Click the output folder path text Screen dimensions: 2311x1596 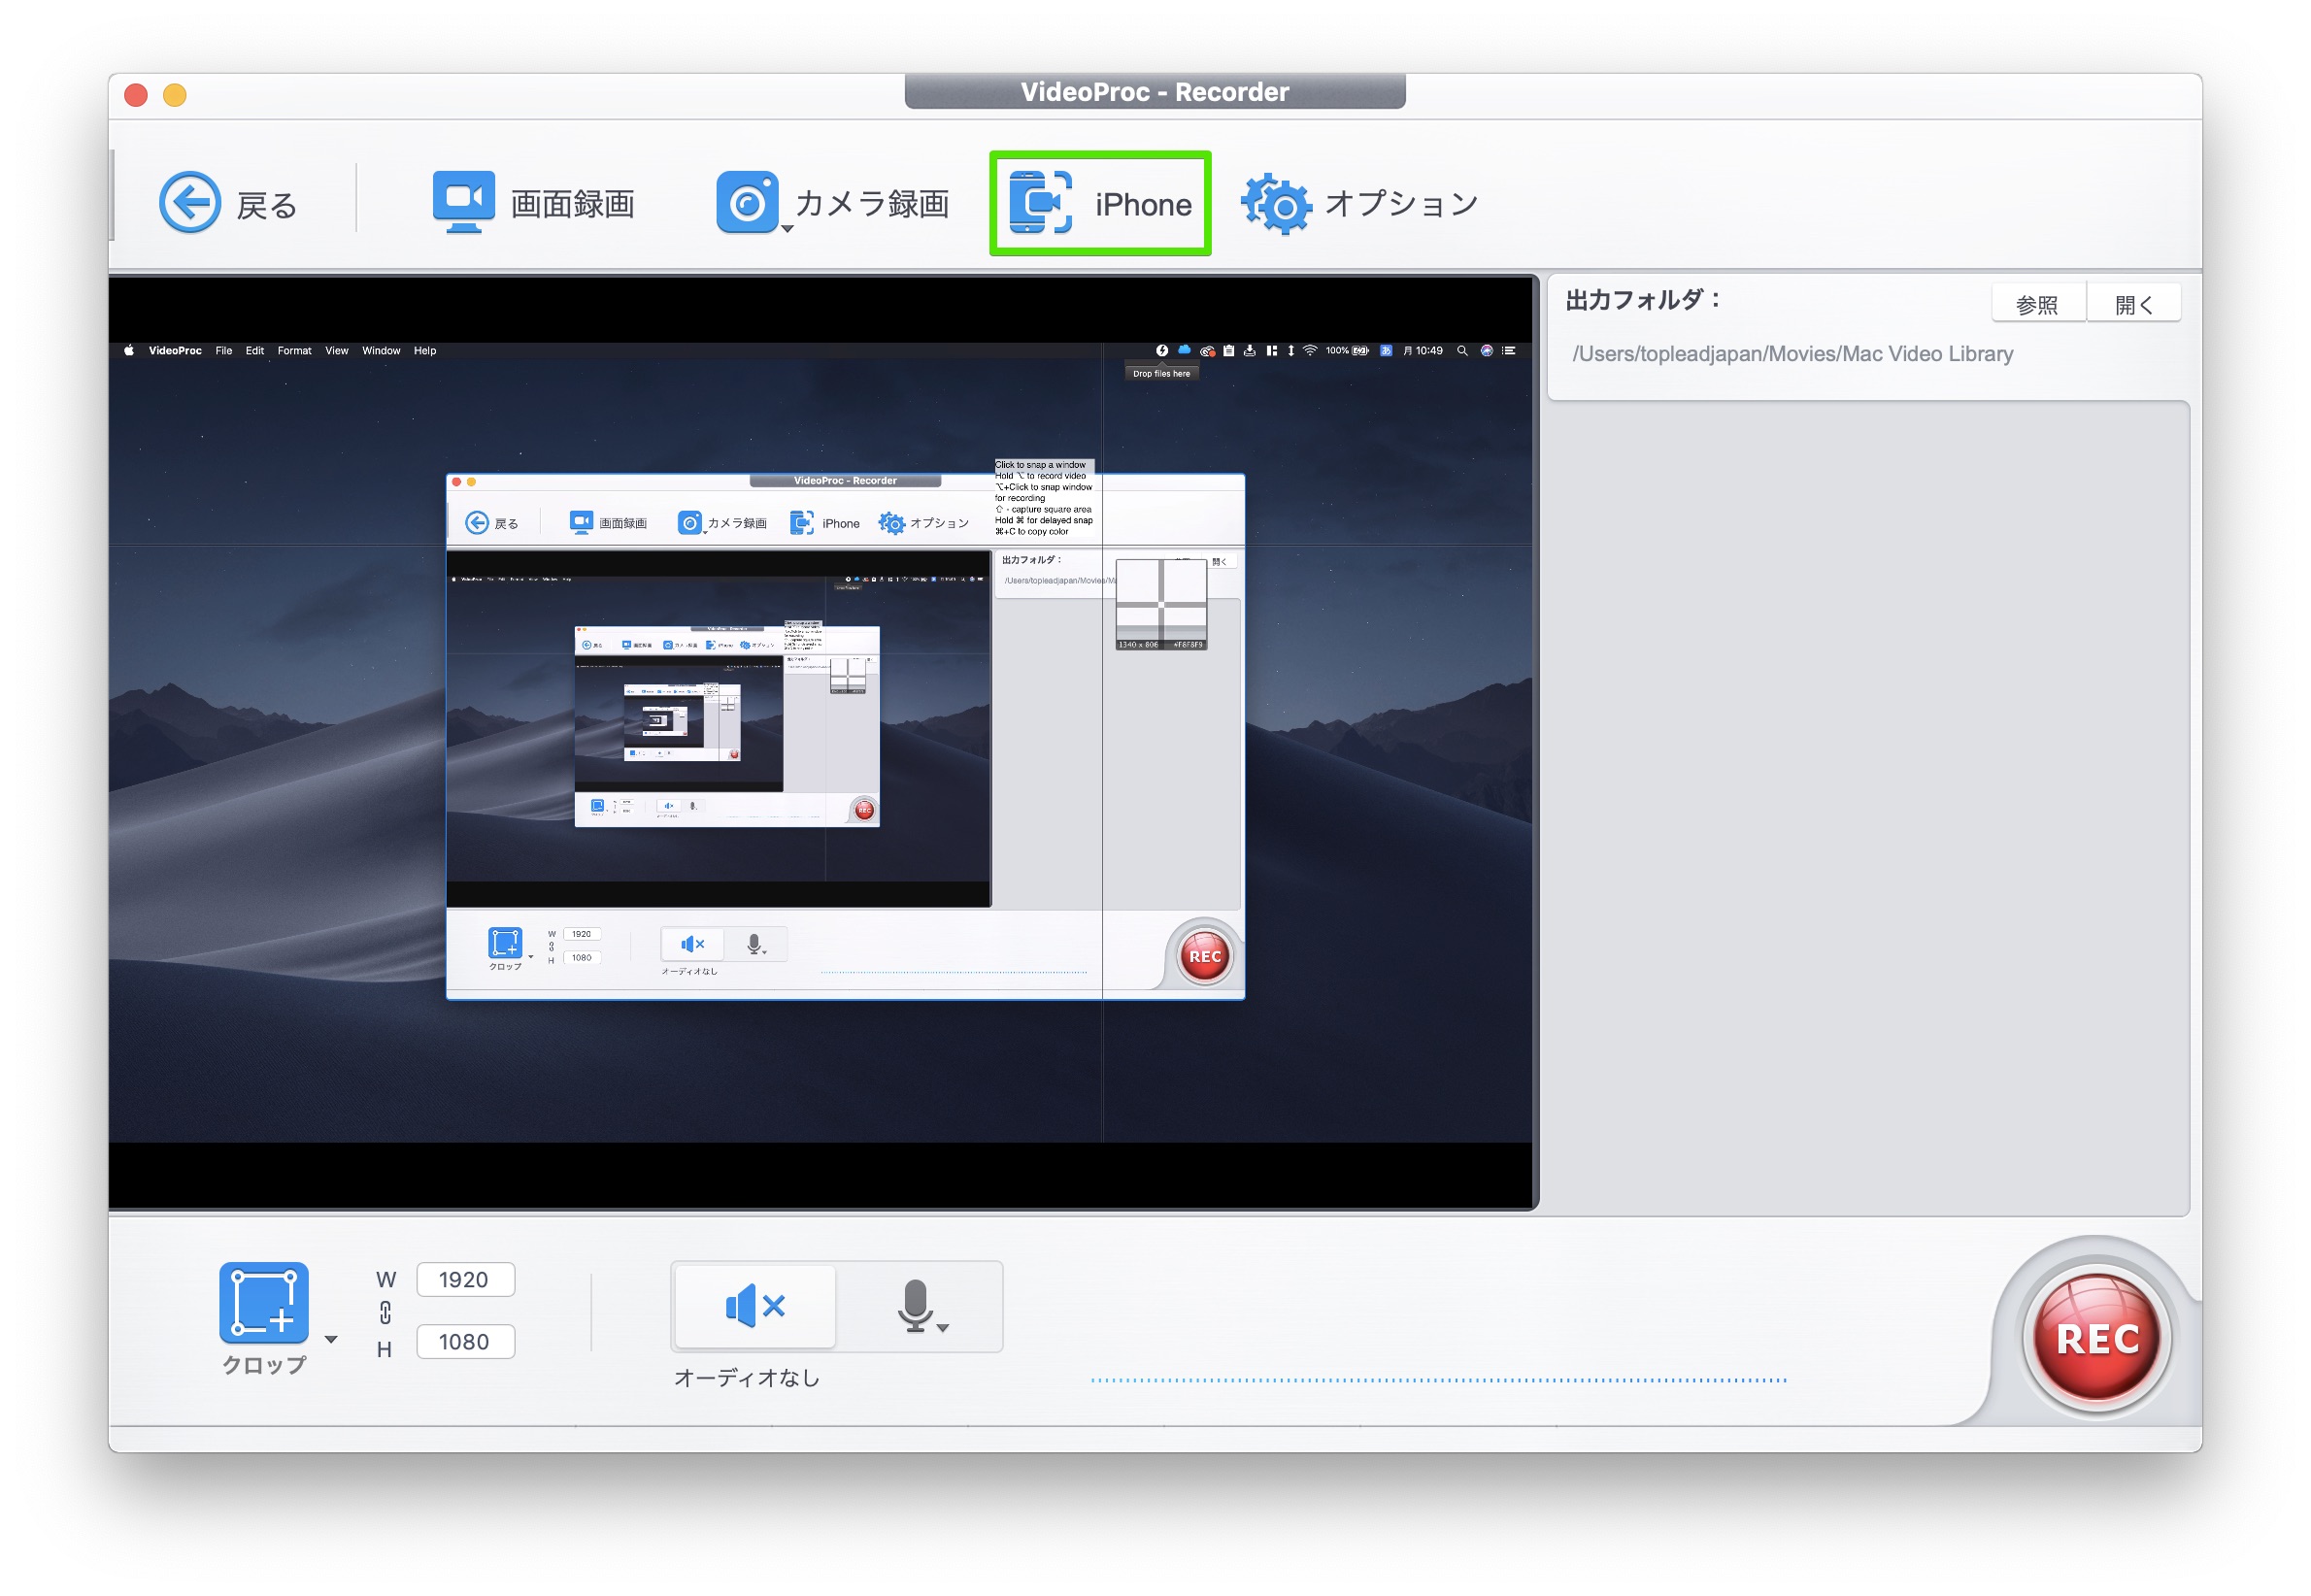coord(1792,354)
